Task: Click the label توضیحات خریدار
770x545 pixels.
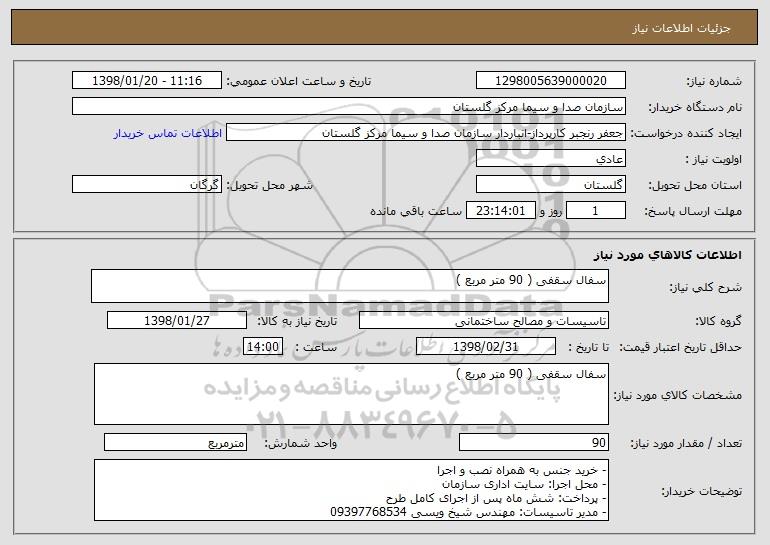Action: [701, 491]
